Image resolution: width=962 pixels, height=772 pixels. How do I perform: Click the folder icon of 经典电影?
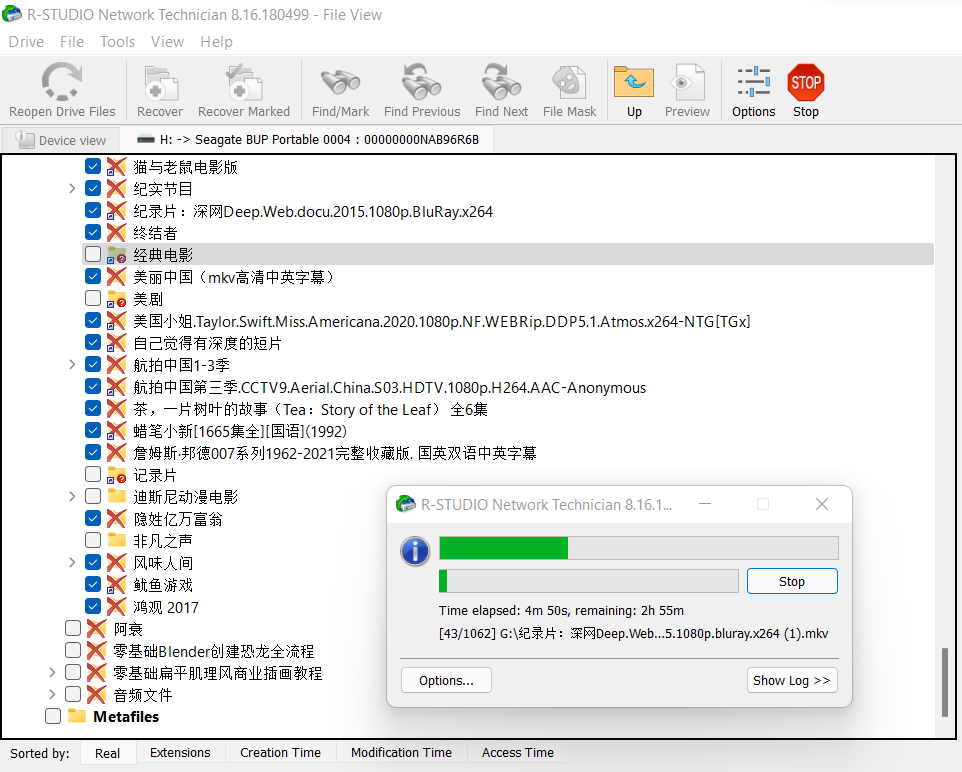[117, 255]
